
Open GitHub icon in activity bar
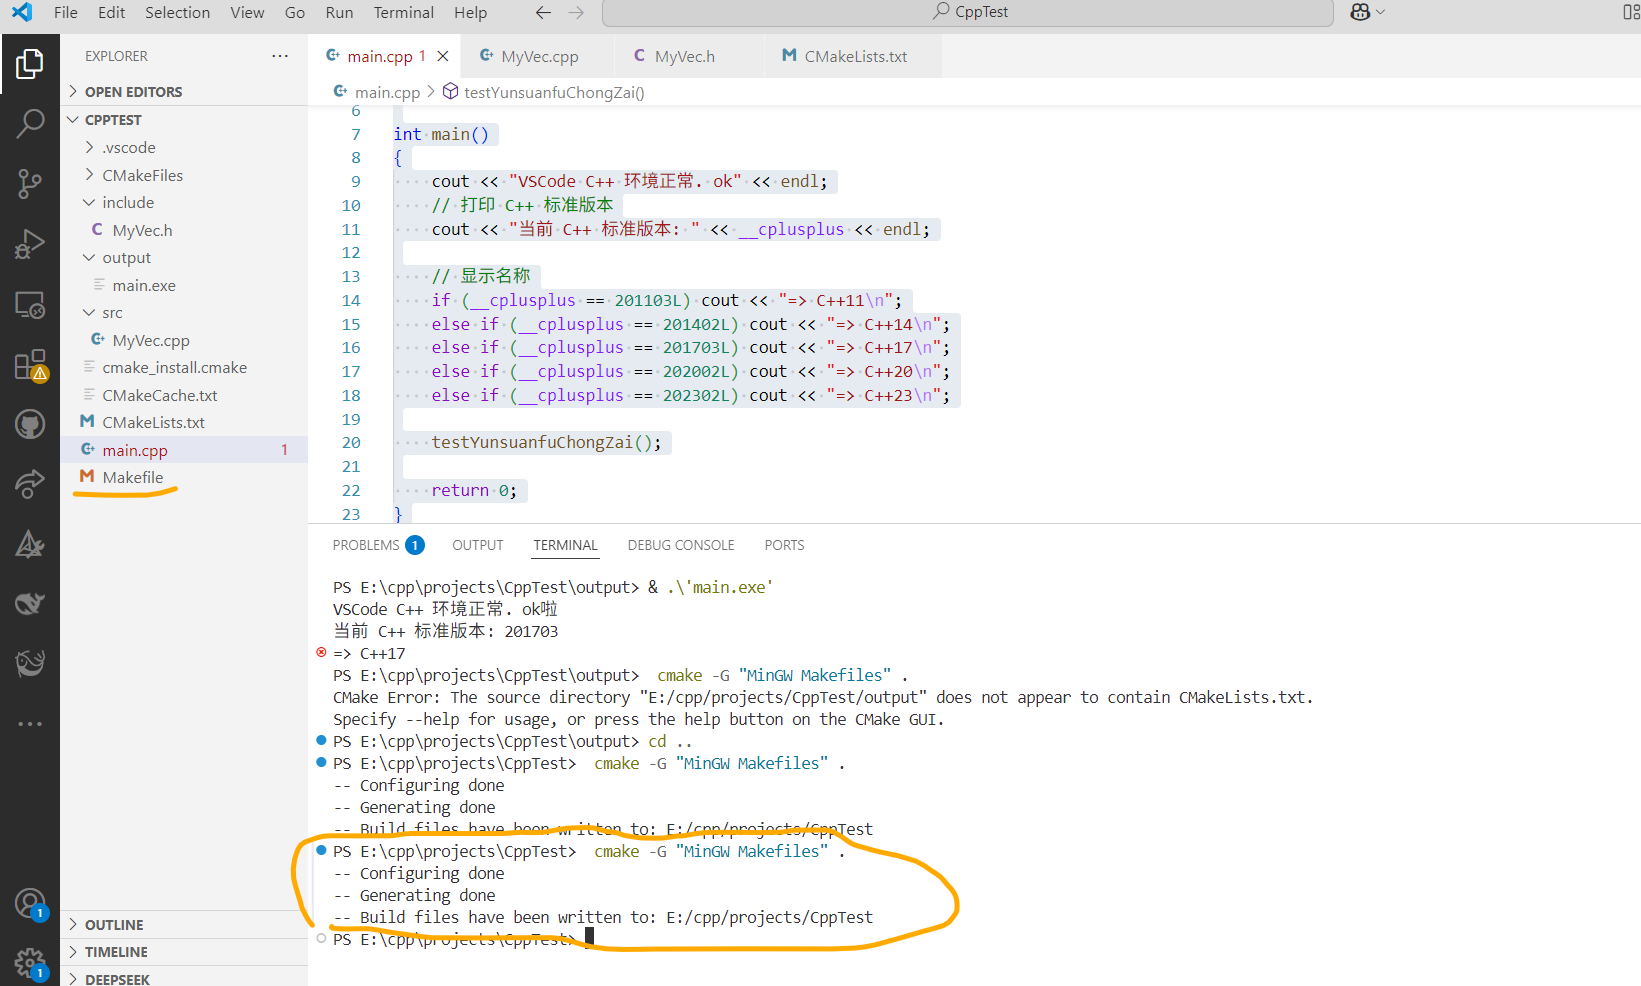(x=30, y=425)
